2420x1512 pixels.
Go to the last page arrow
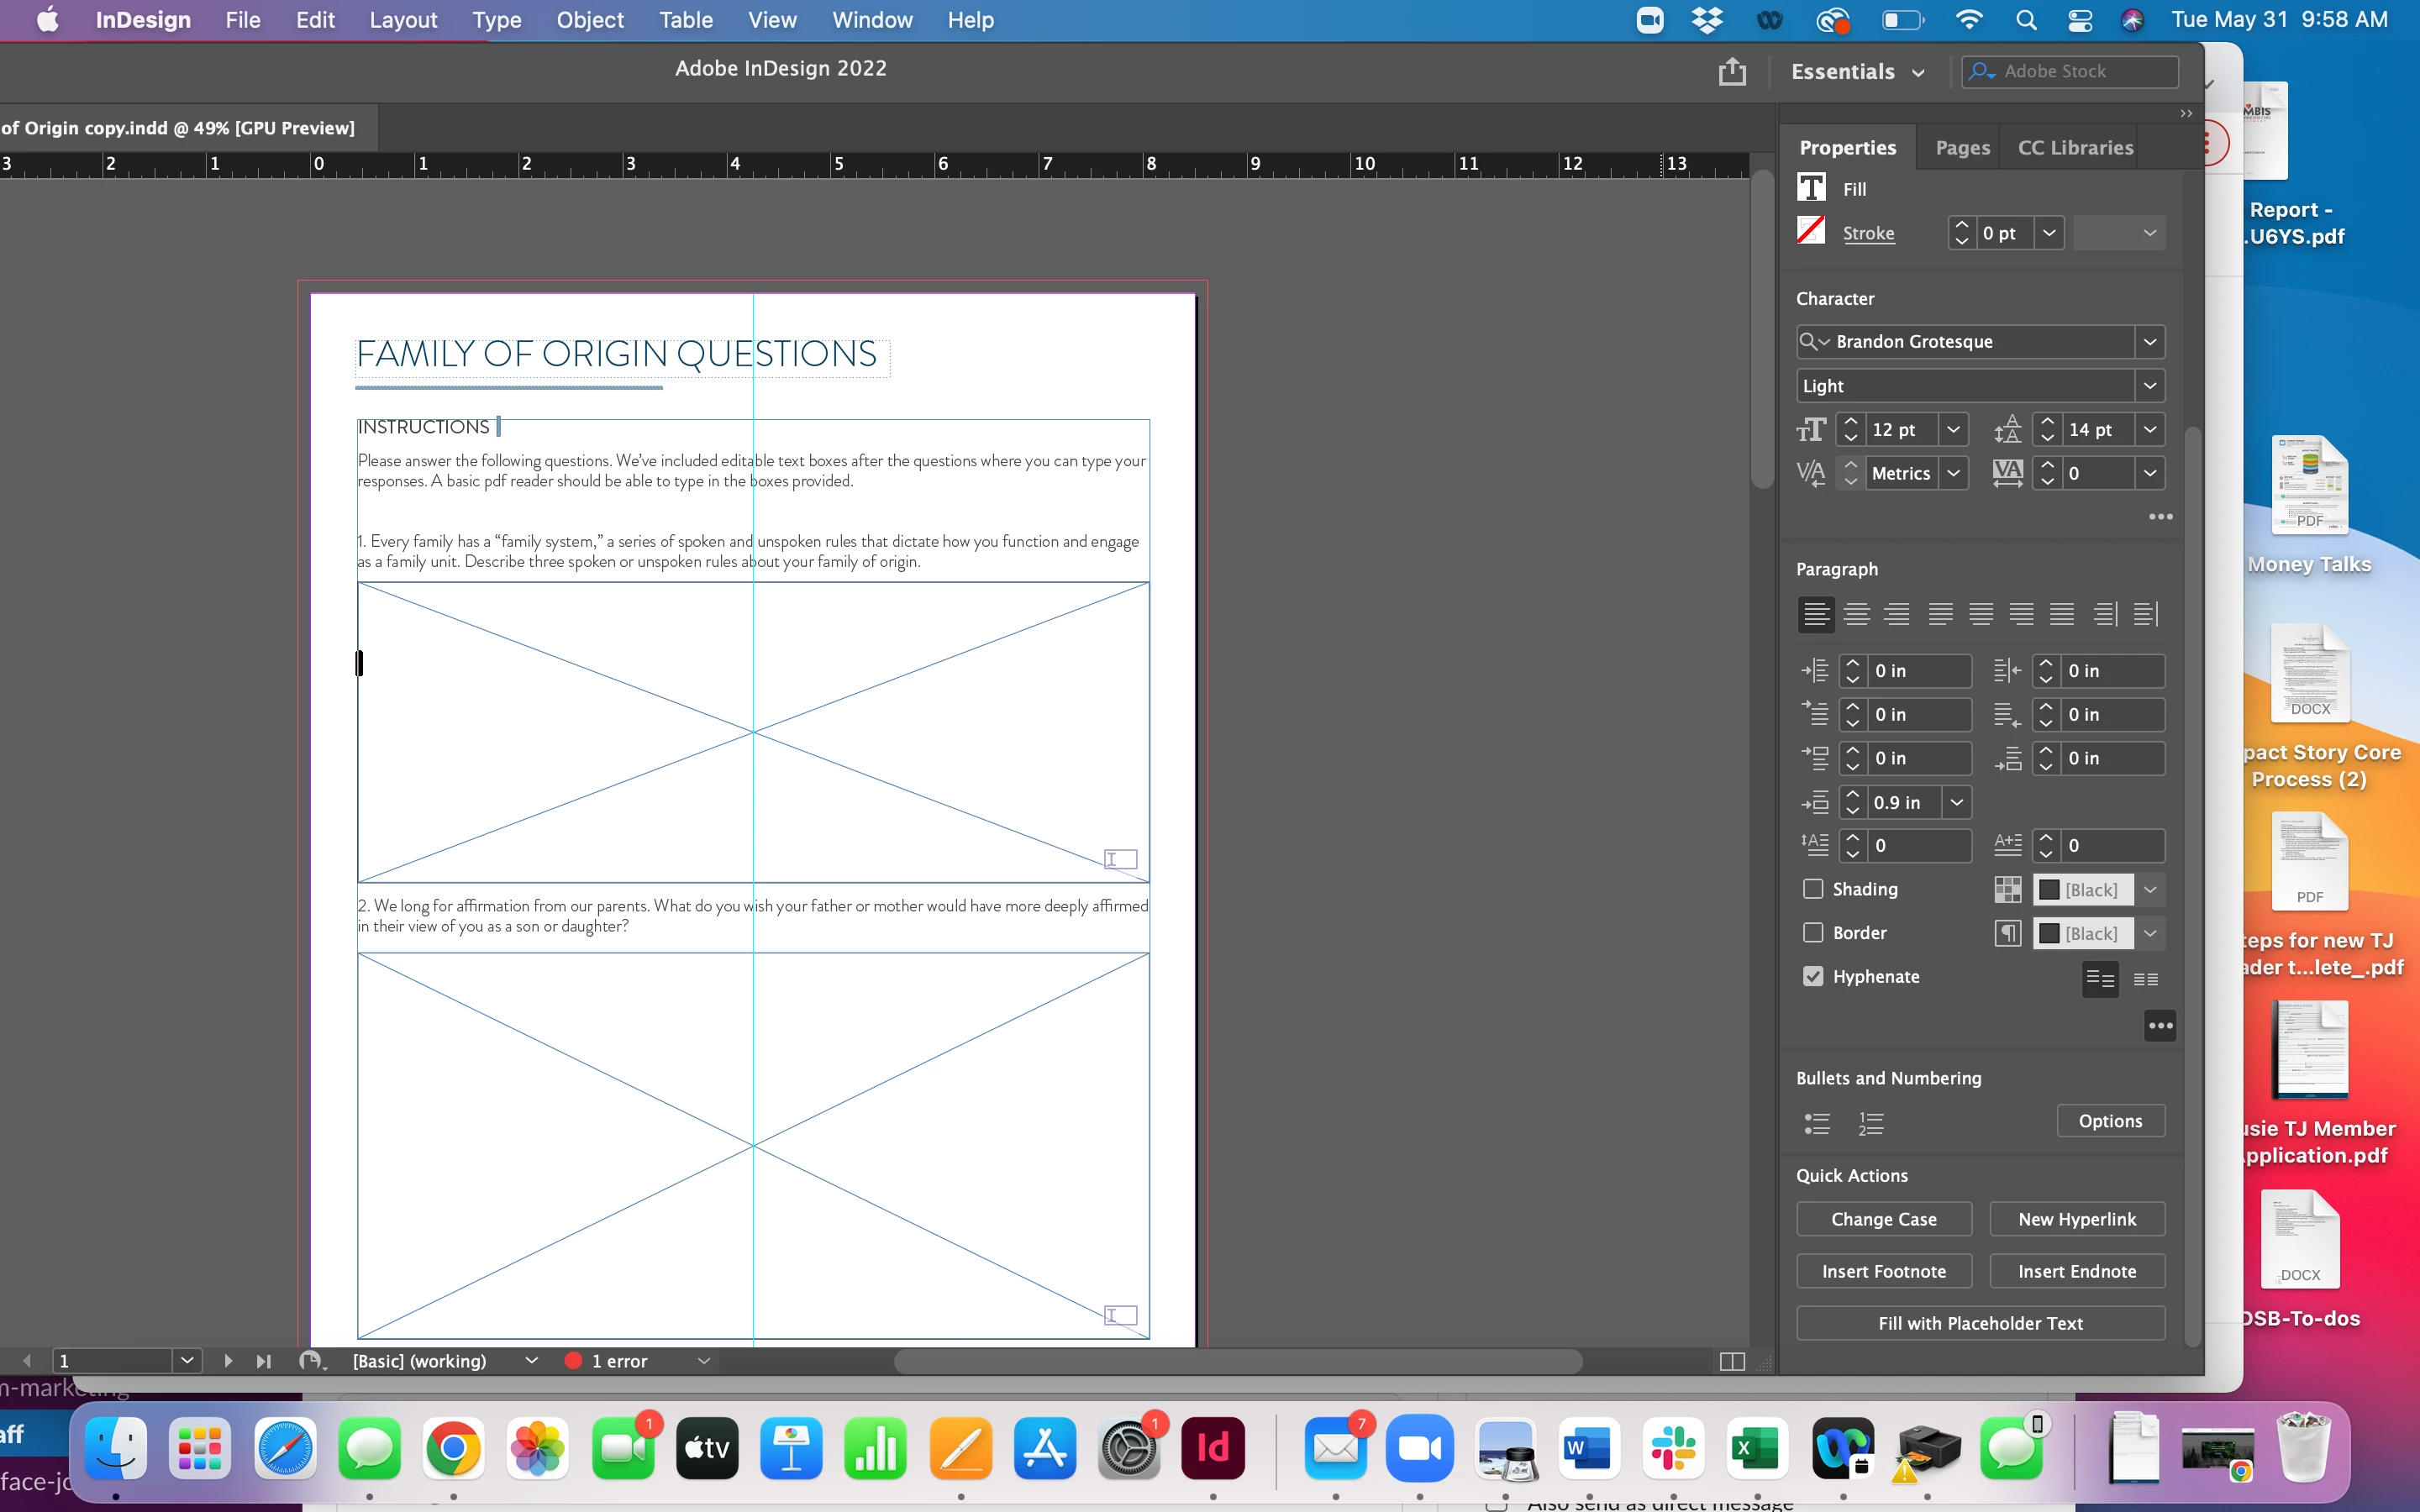[263, 1361]
